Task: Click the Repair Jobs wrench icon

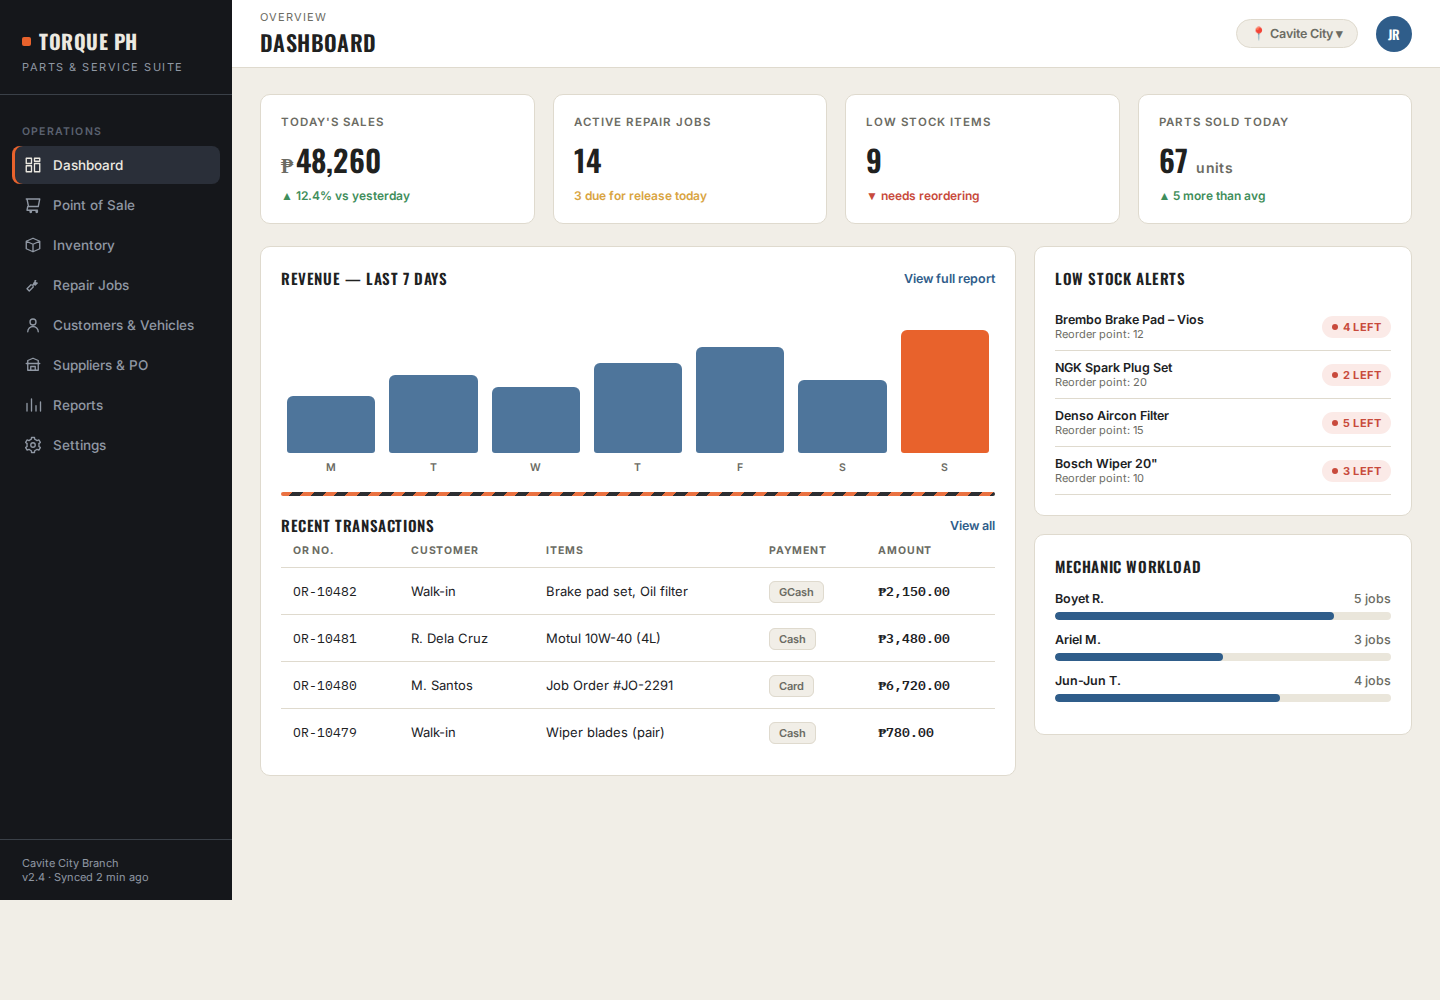Action: (x=33, y=285)
